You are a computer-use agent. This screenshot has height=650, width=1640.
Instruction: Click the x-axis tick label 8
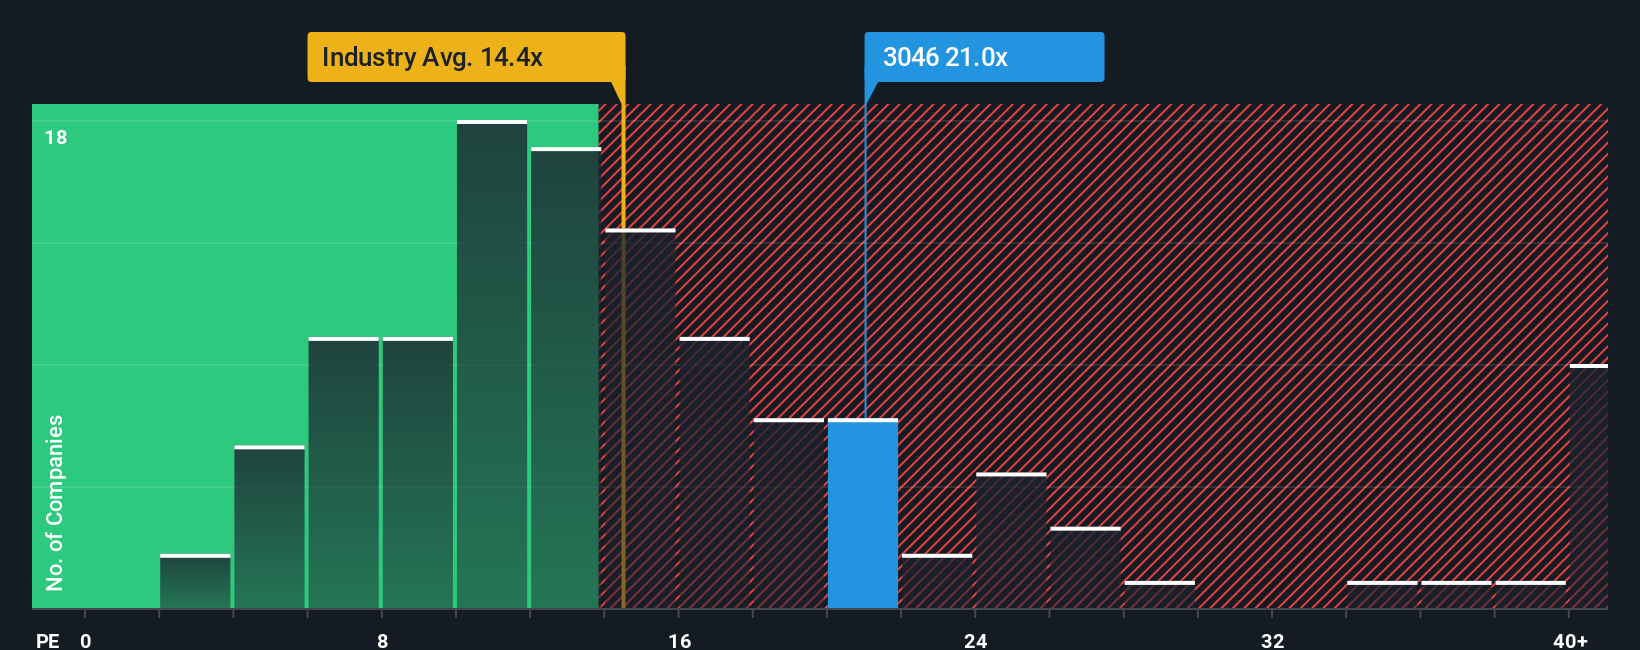click(382, 640)
